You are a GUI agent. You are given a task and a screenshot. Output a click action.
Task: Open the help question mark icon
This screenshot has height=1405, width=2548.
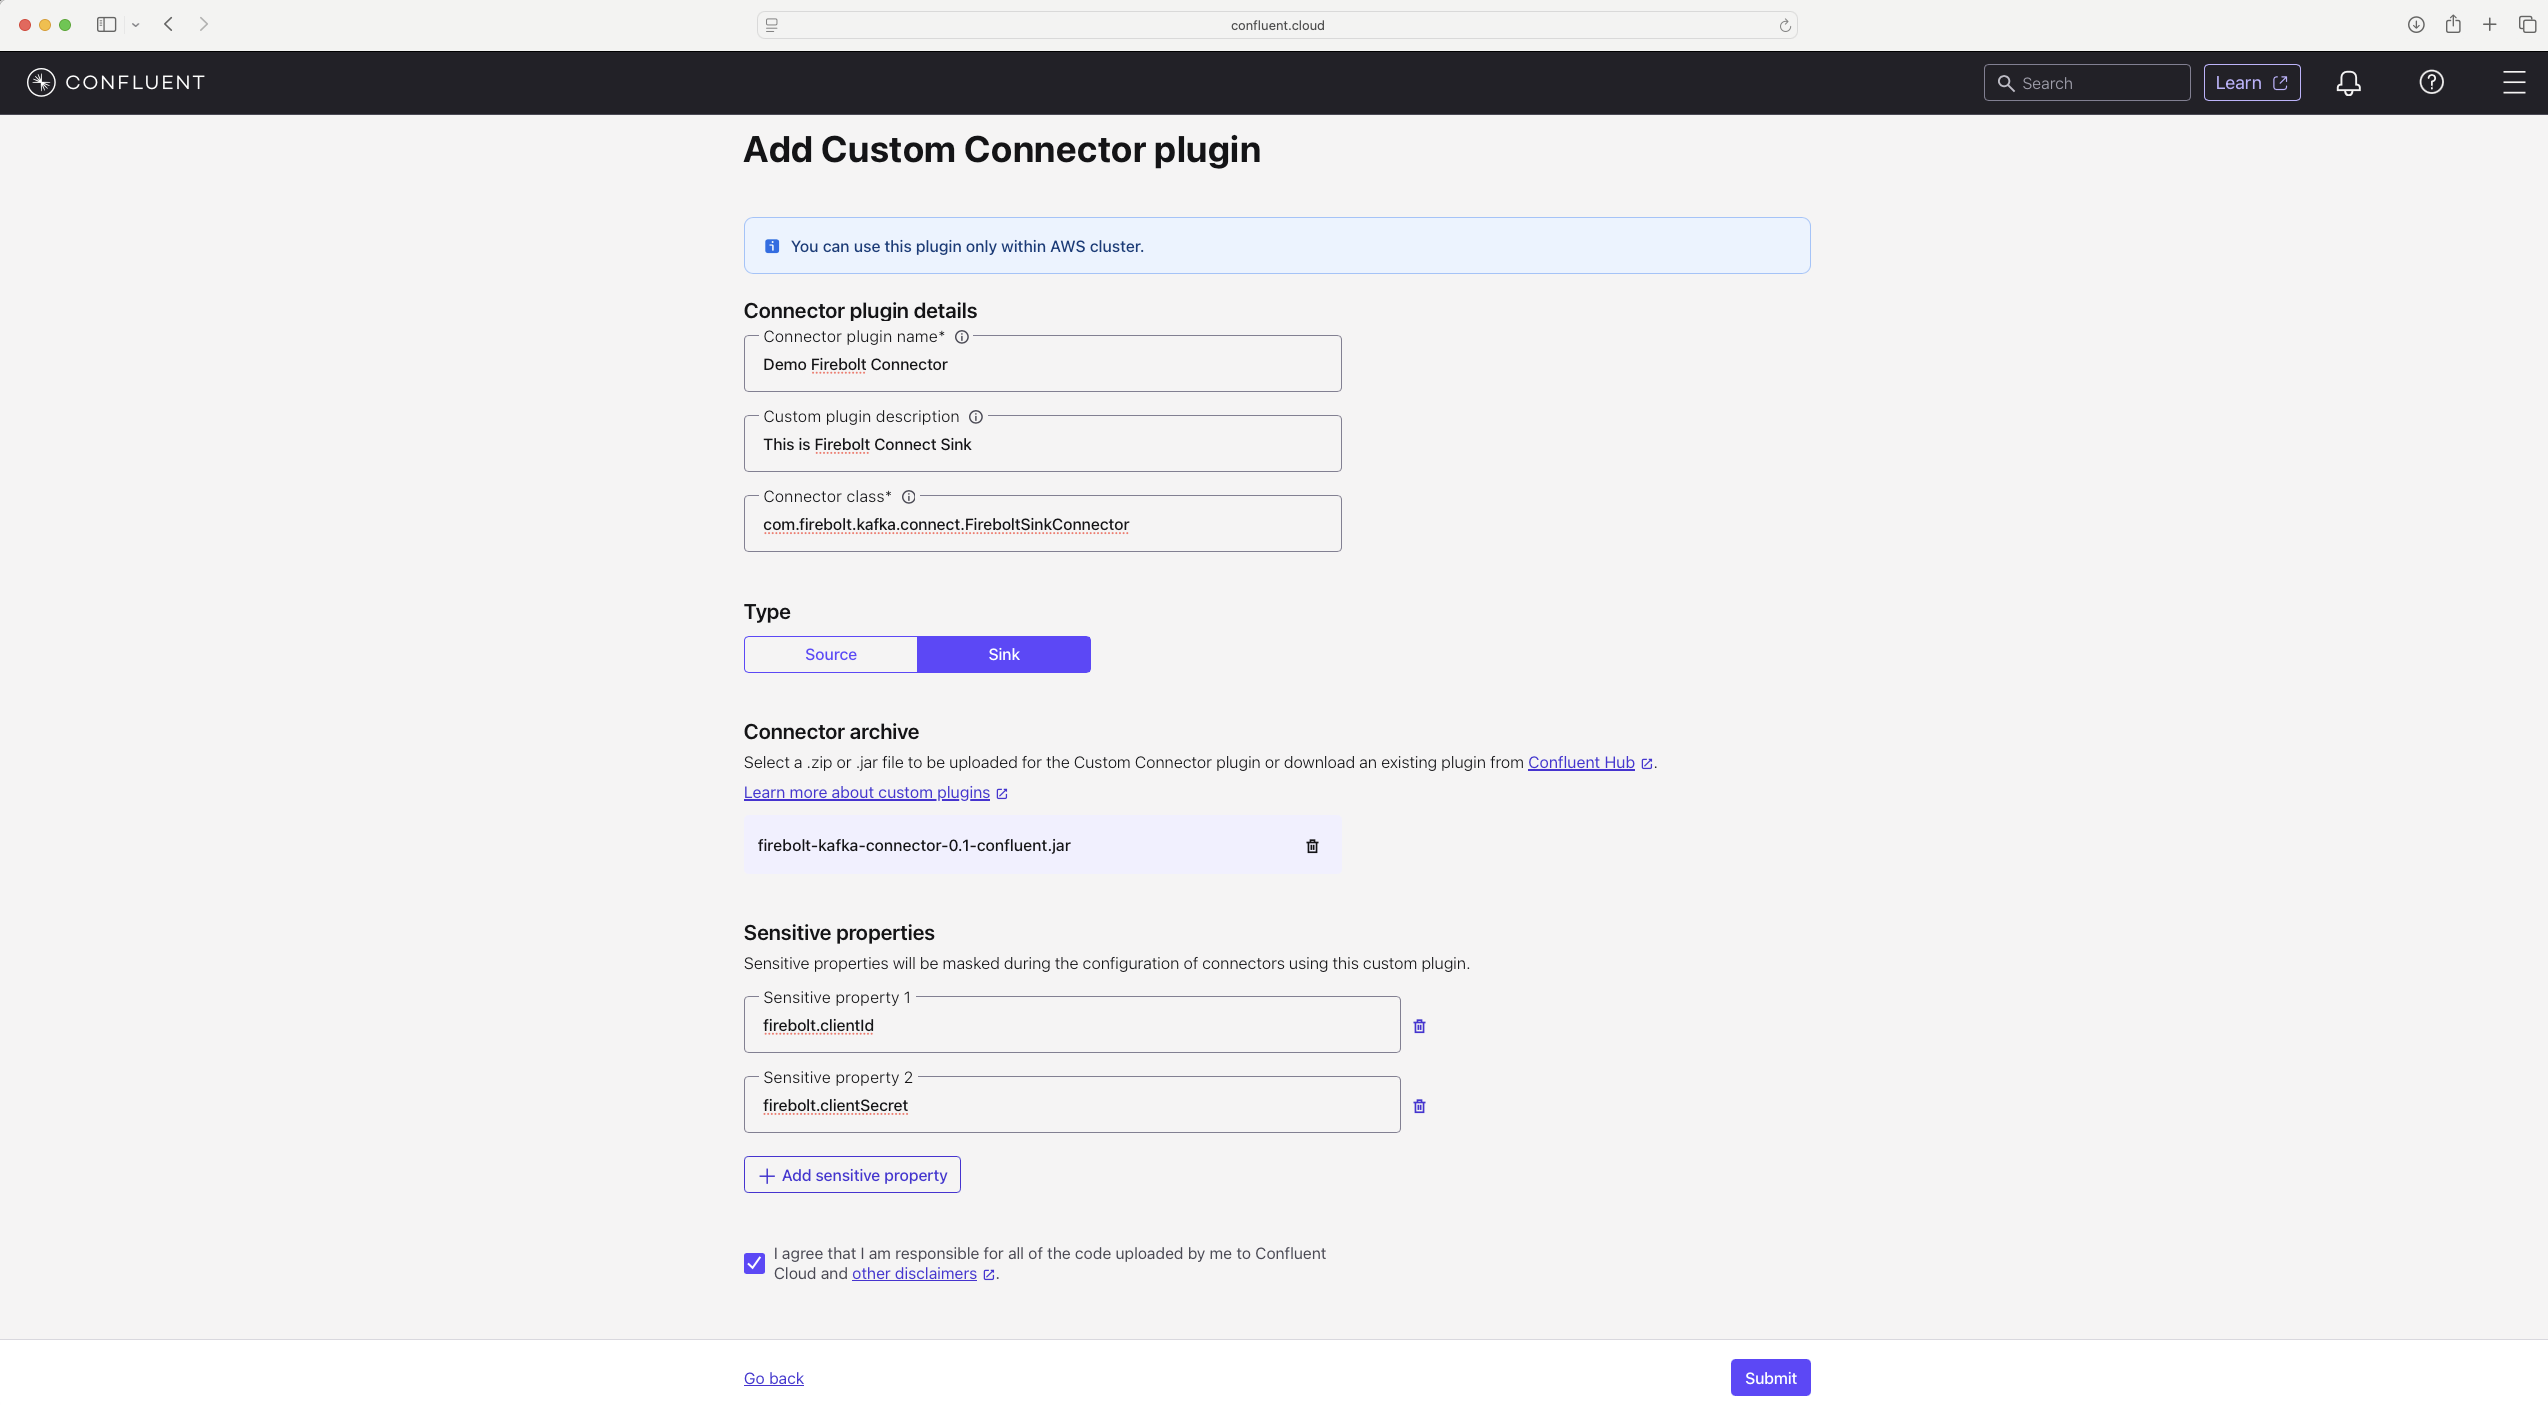2431,83
